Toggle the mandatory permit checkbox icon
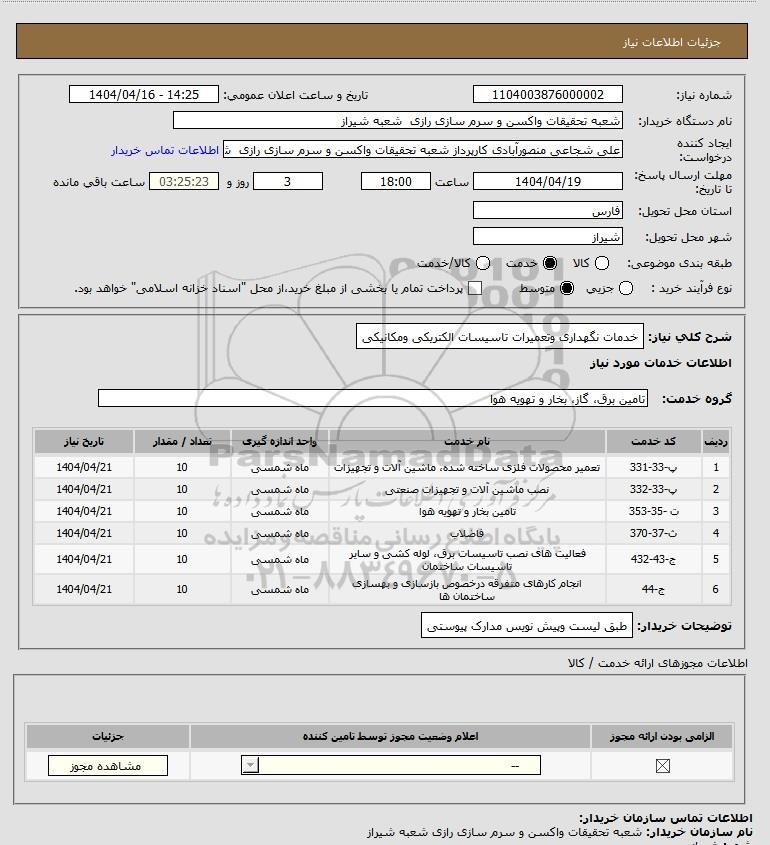This screenshot has height=845, width=770. coord(662,765)
